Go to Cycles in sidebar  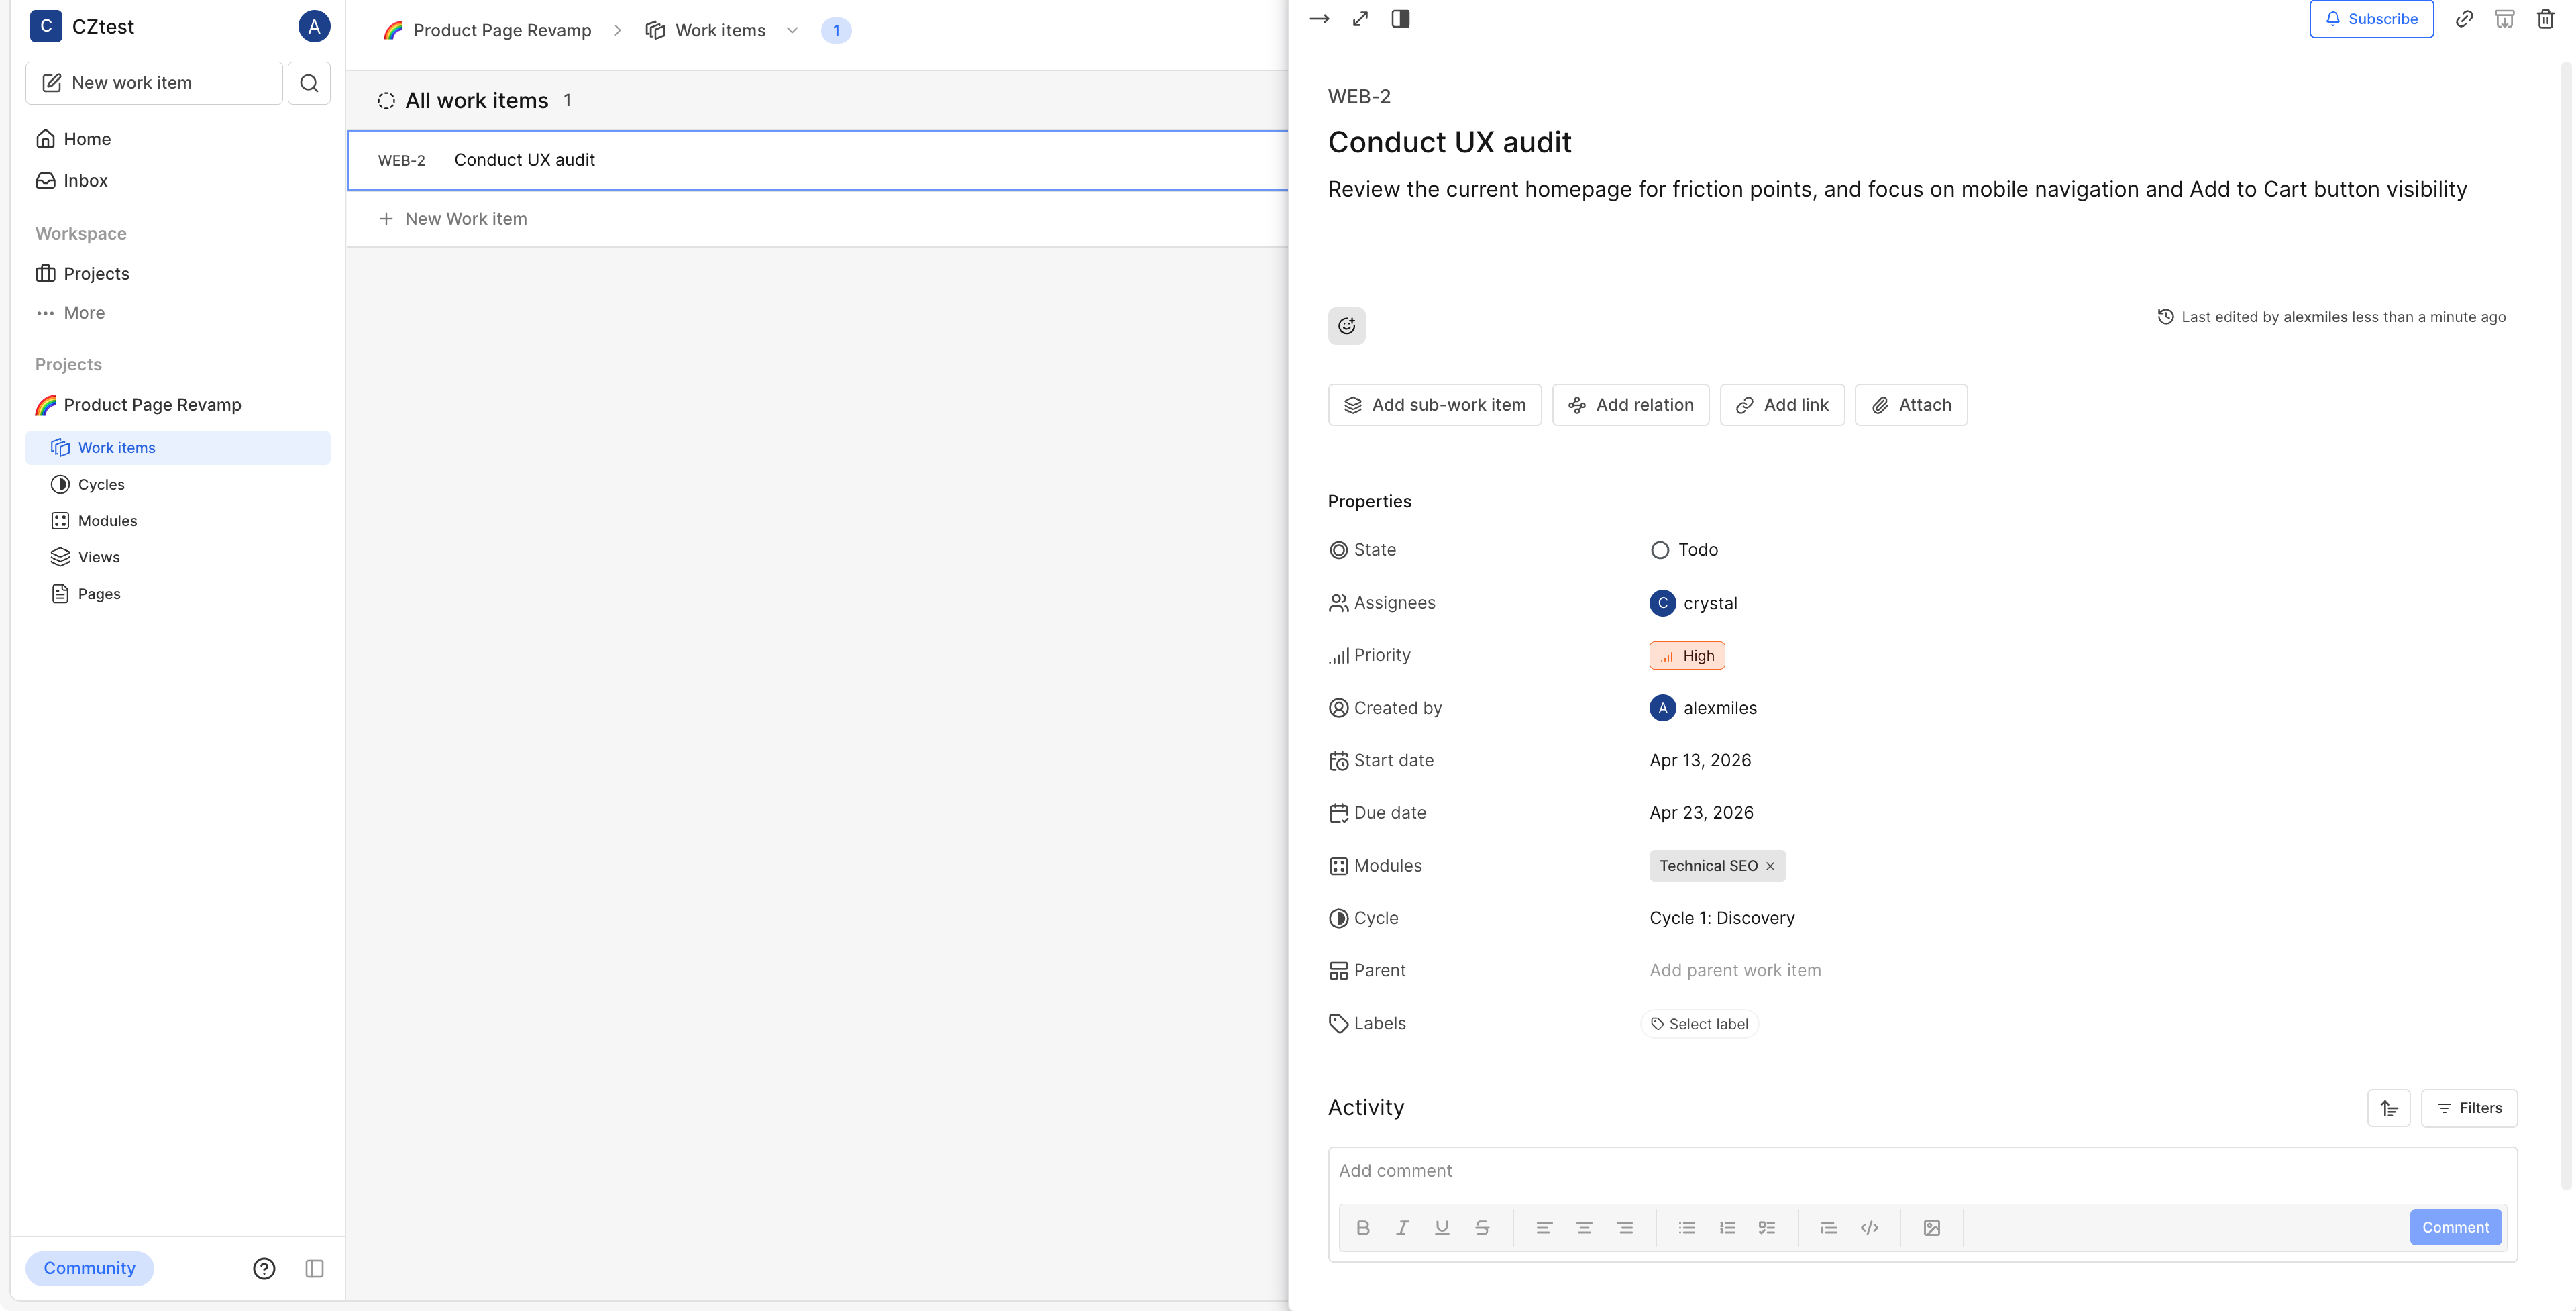[x=101, y=484]
